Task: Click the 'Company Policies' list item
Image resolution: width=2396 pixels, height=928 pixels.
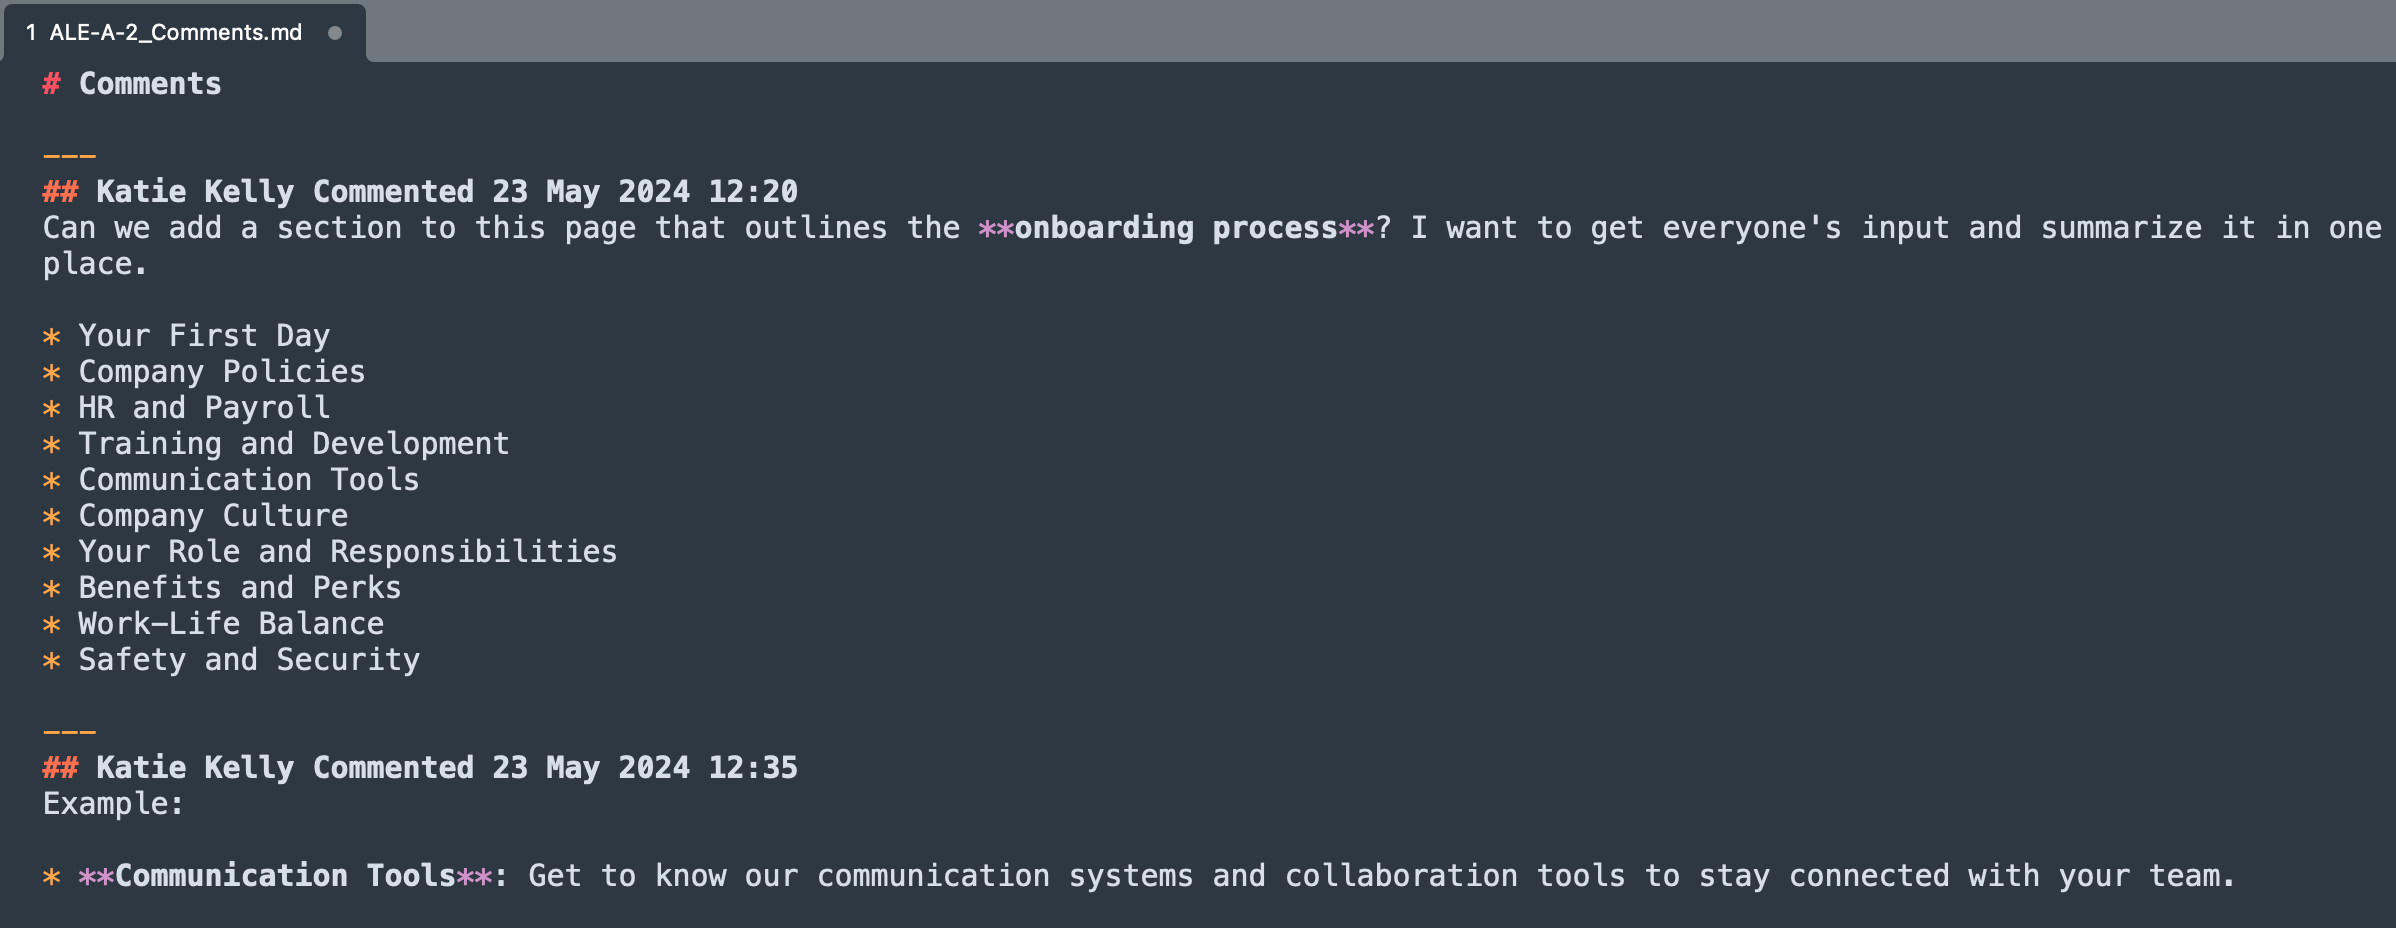Action: click(x=222, y=372)
